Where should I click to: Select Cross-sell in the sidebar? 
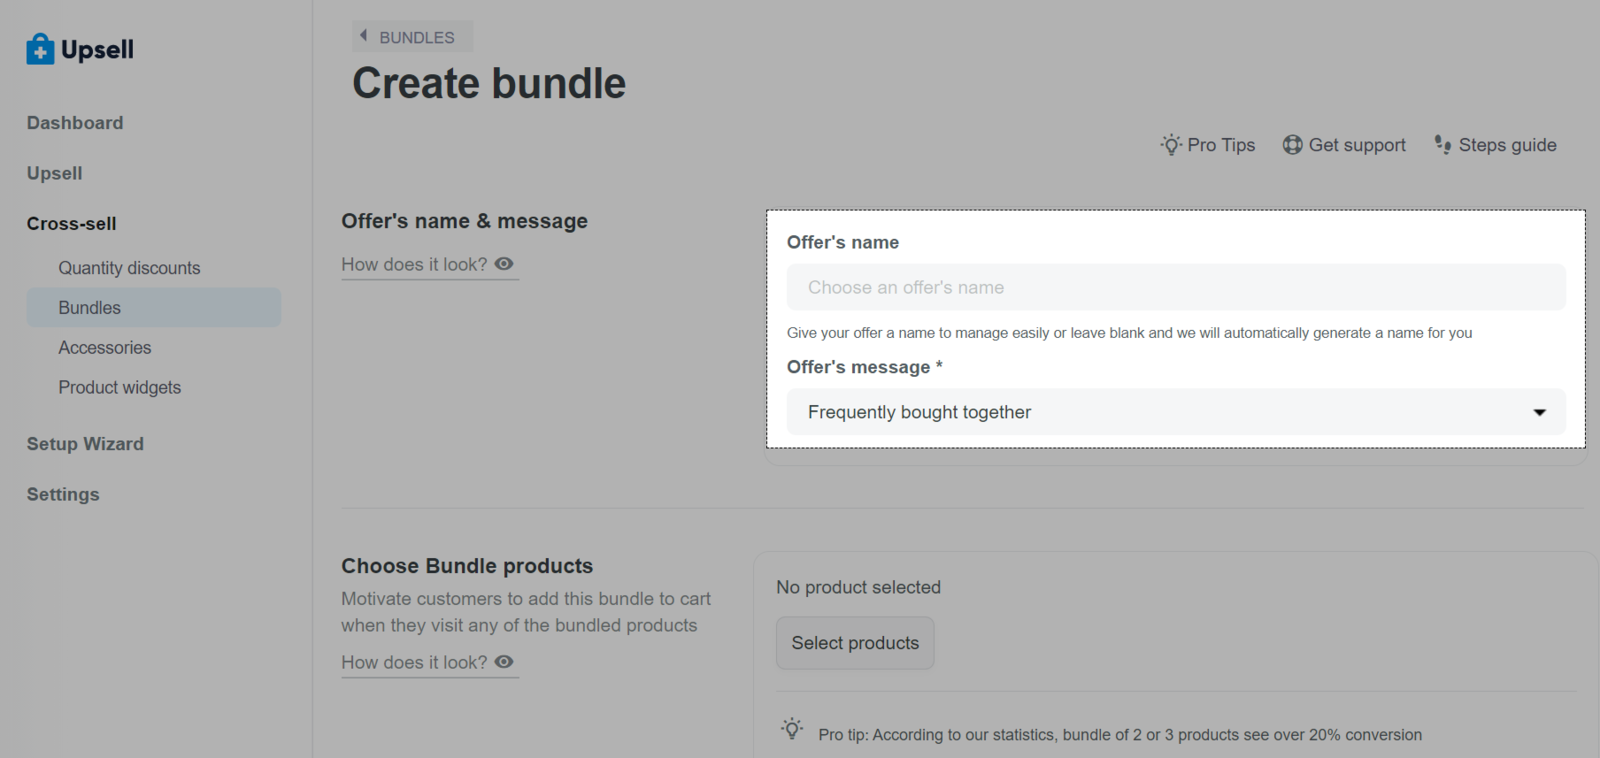72,224
